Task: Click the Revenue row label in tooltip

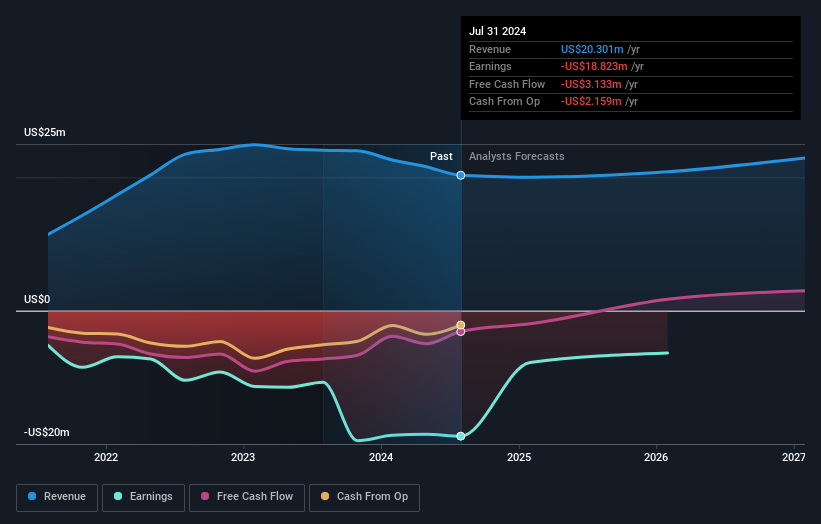Action: click(x=490, y=49)
